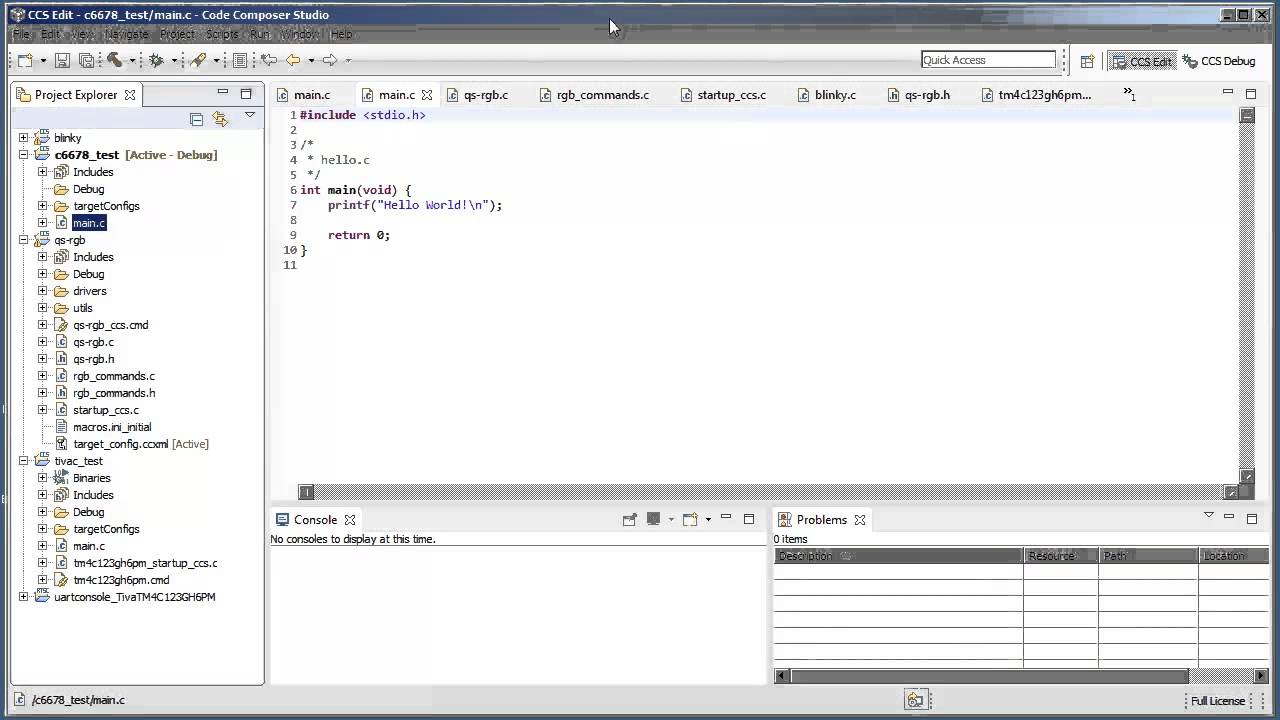Screen dimensions: 1280x720
Task: Expand the drivers folder
Action: click(x=43, y=291)
